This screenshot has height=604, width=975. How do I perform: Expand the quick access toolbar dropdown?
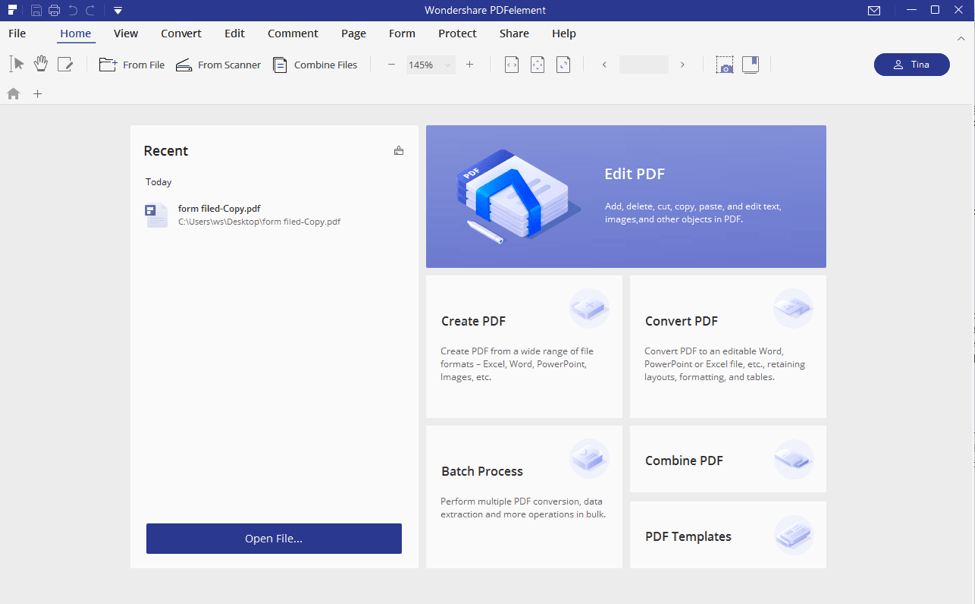[118, 11]
